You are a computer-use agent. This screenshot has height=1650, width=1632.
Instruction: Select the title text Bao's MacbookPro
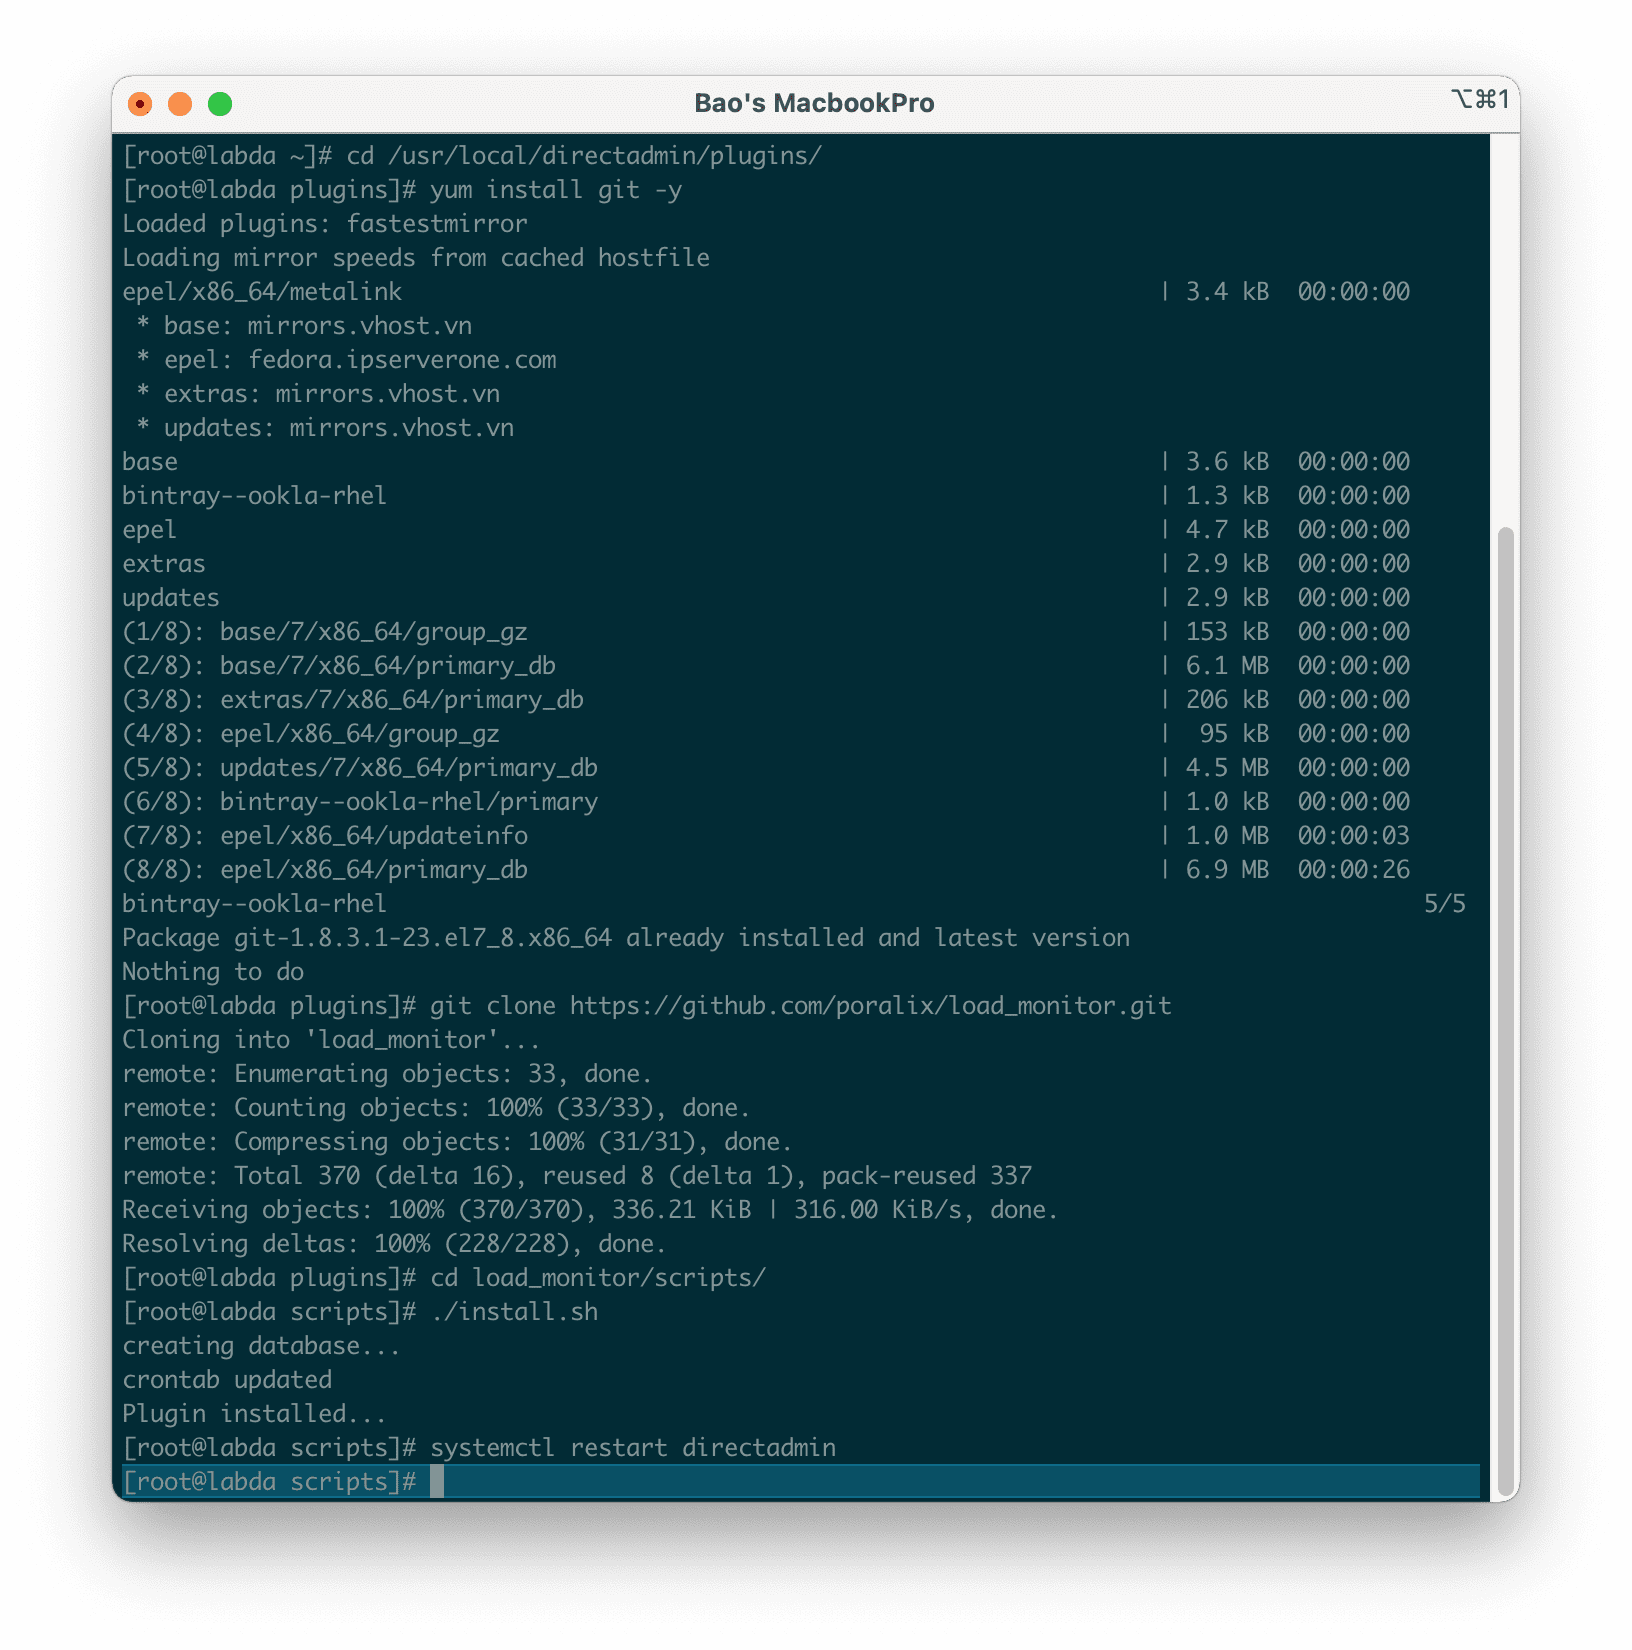pyautogui.click(x=815, y=102)
